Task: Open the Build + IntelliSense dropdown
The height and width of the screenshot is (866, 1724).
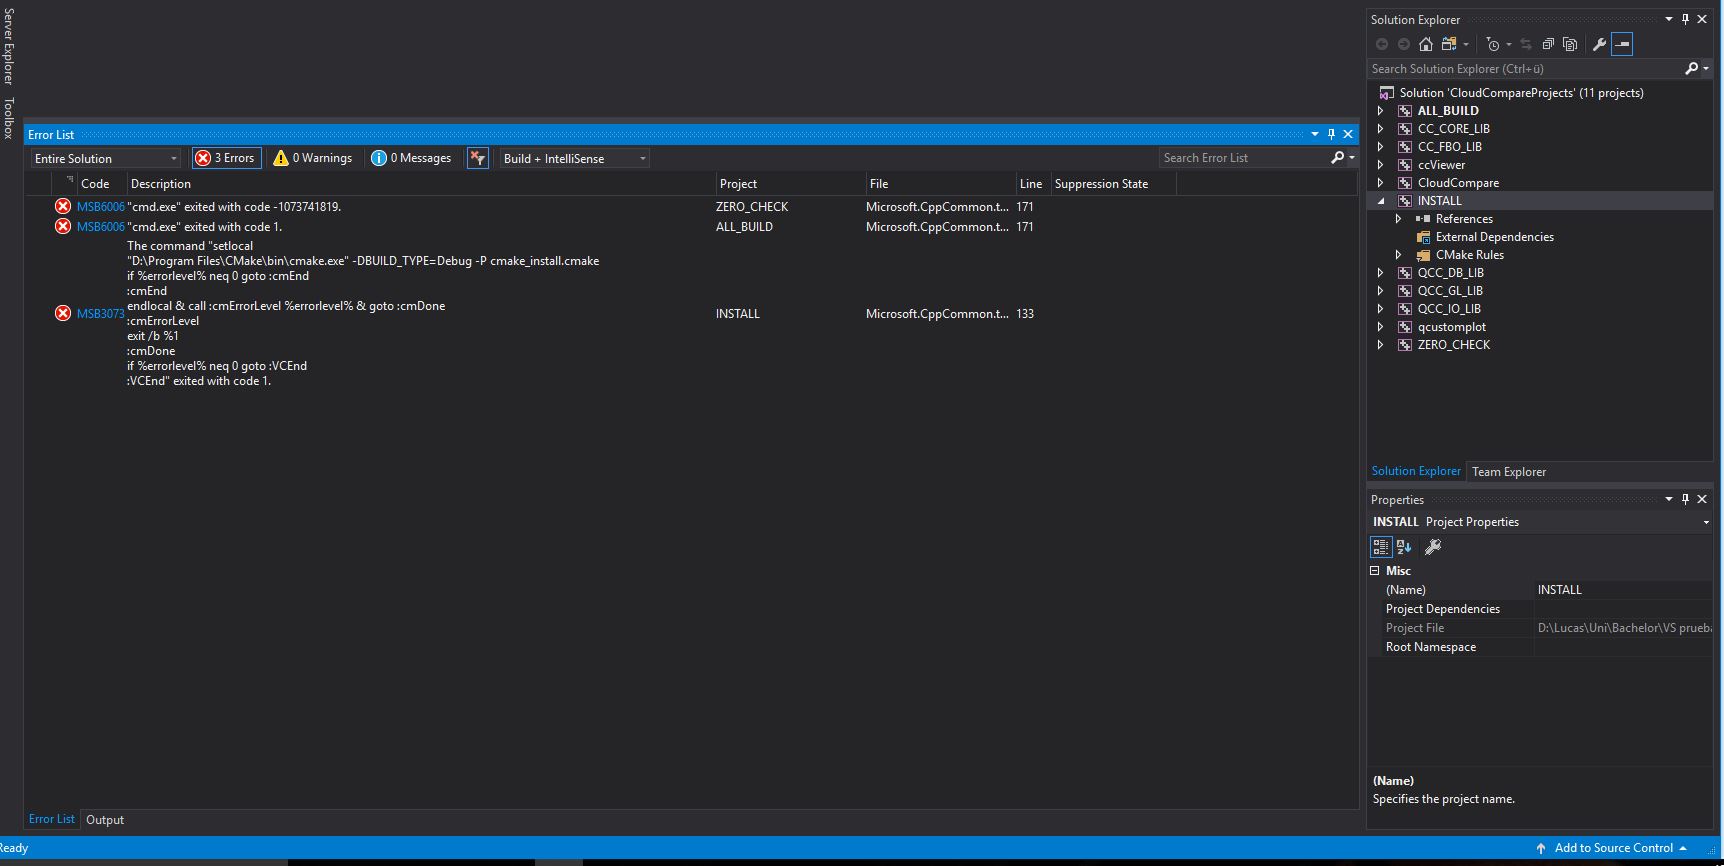Action: (x=574, y=158)
